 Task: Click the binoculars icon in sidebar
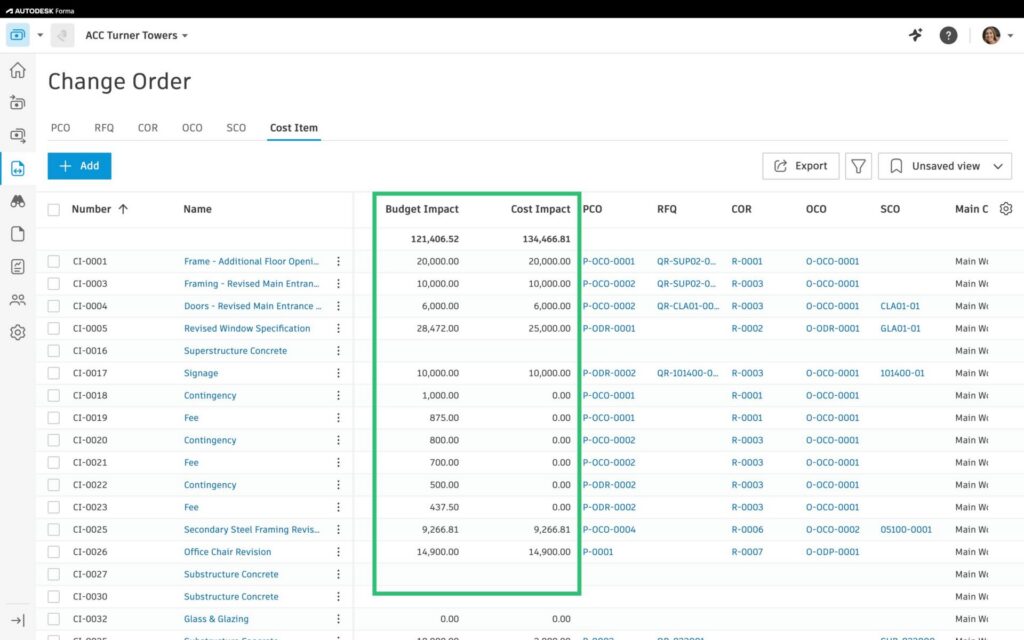(17, 201)
